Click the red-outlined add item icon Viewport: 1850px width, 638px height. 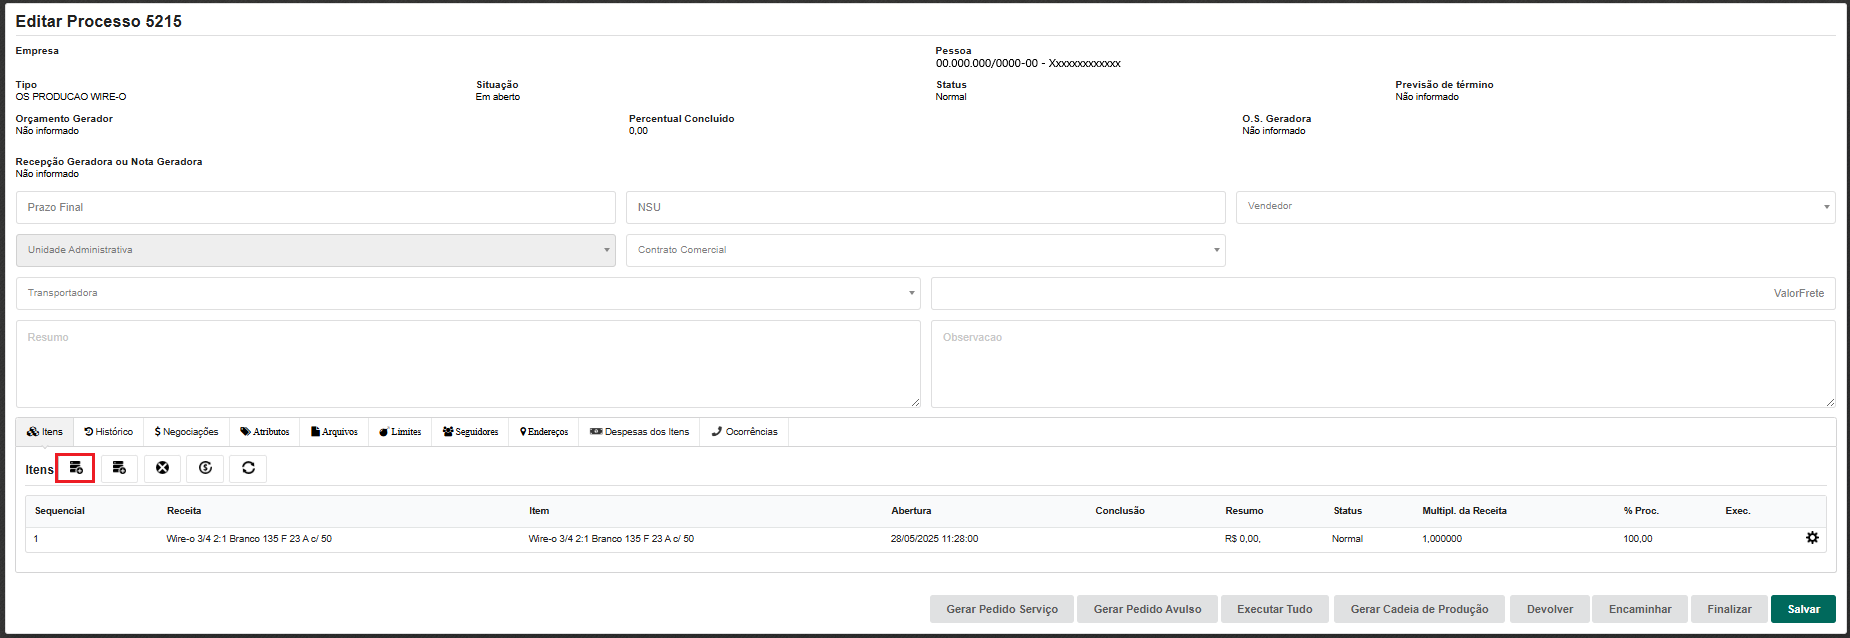(x=75, y=468)
